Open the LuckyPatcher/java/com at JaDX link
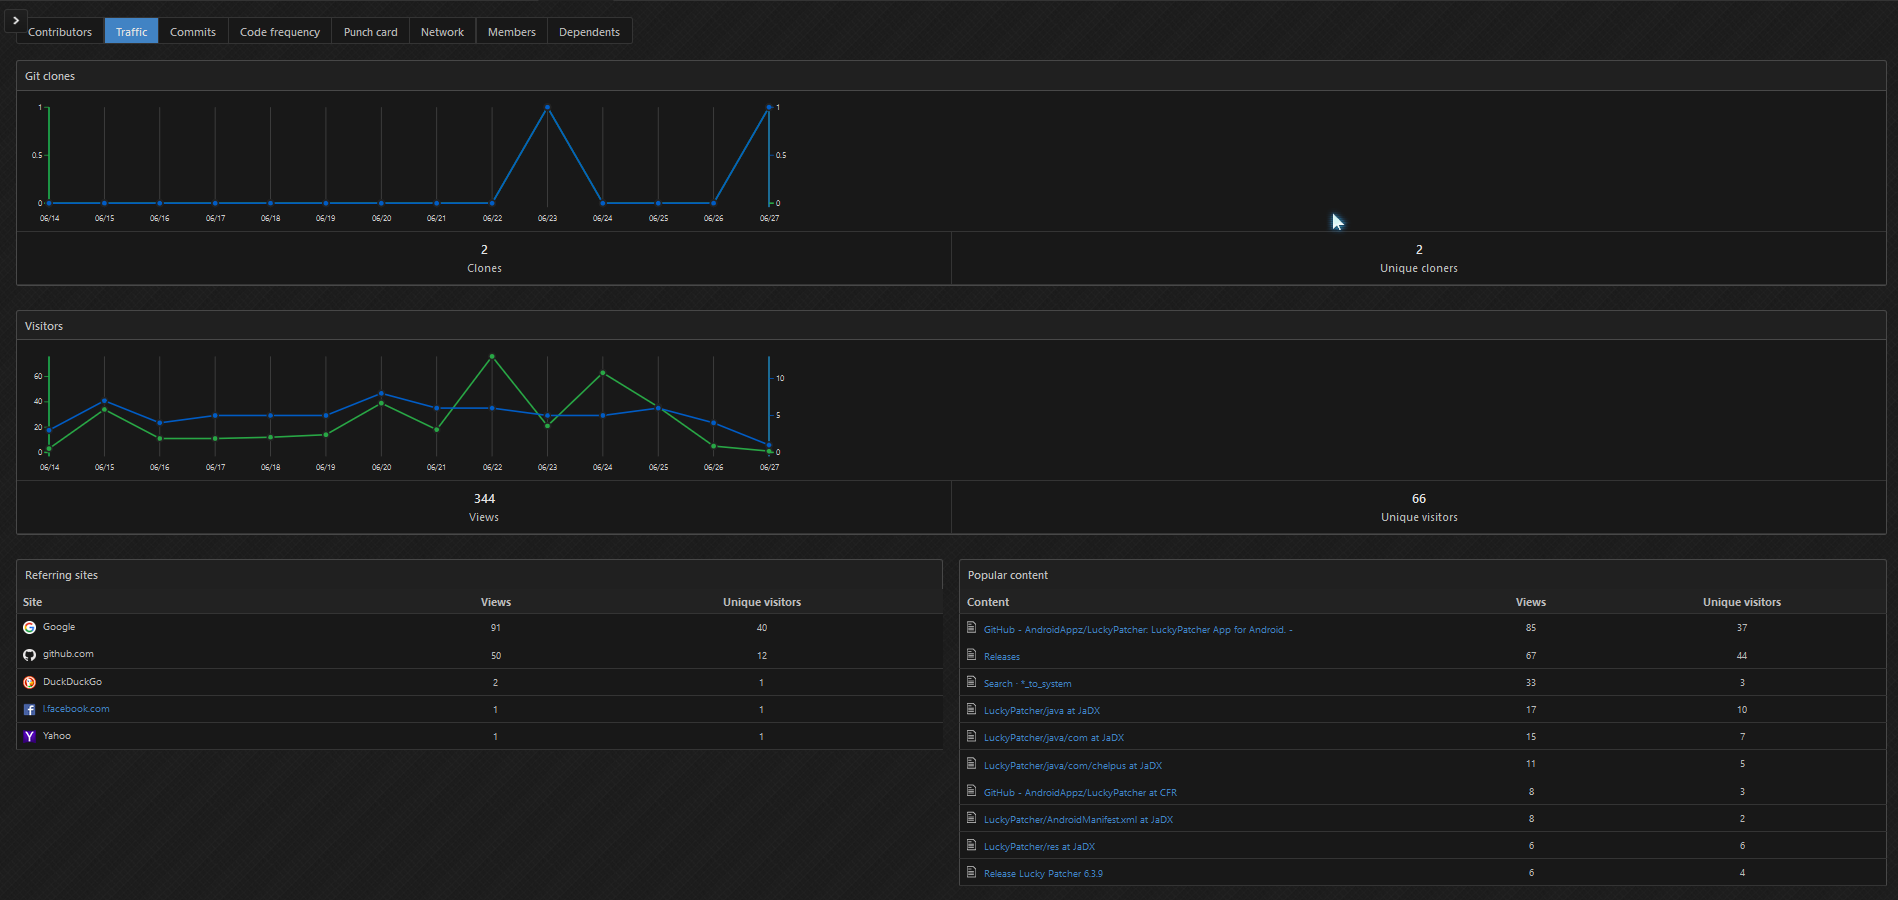The image size is (1898, 900). point(1054,738)
